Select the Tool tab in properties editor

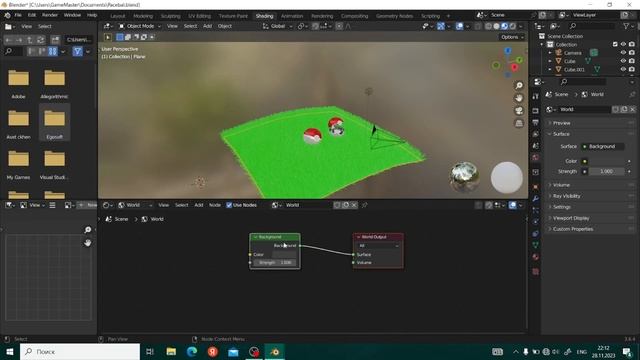click(536, 96)
